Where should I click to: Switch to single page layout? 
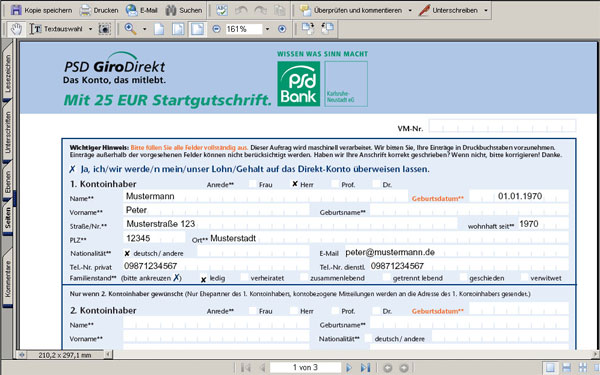[550, 368]
